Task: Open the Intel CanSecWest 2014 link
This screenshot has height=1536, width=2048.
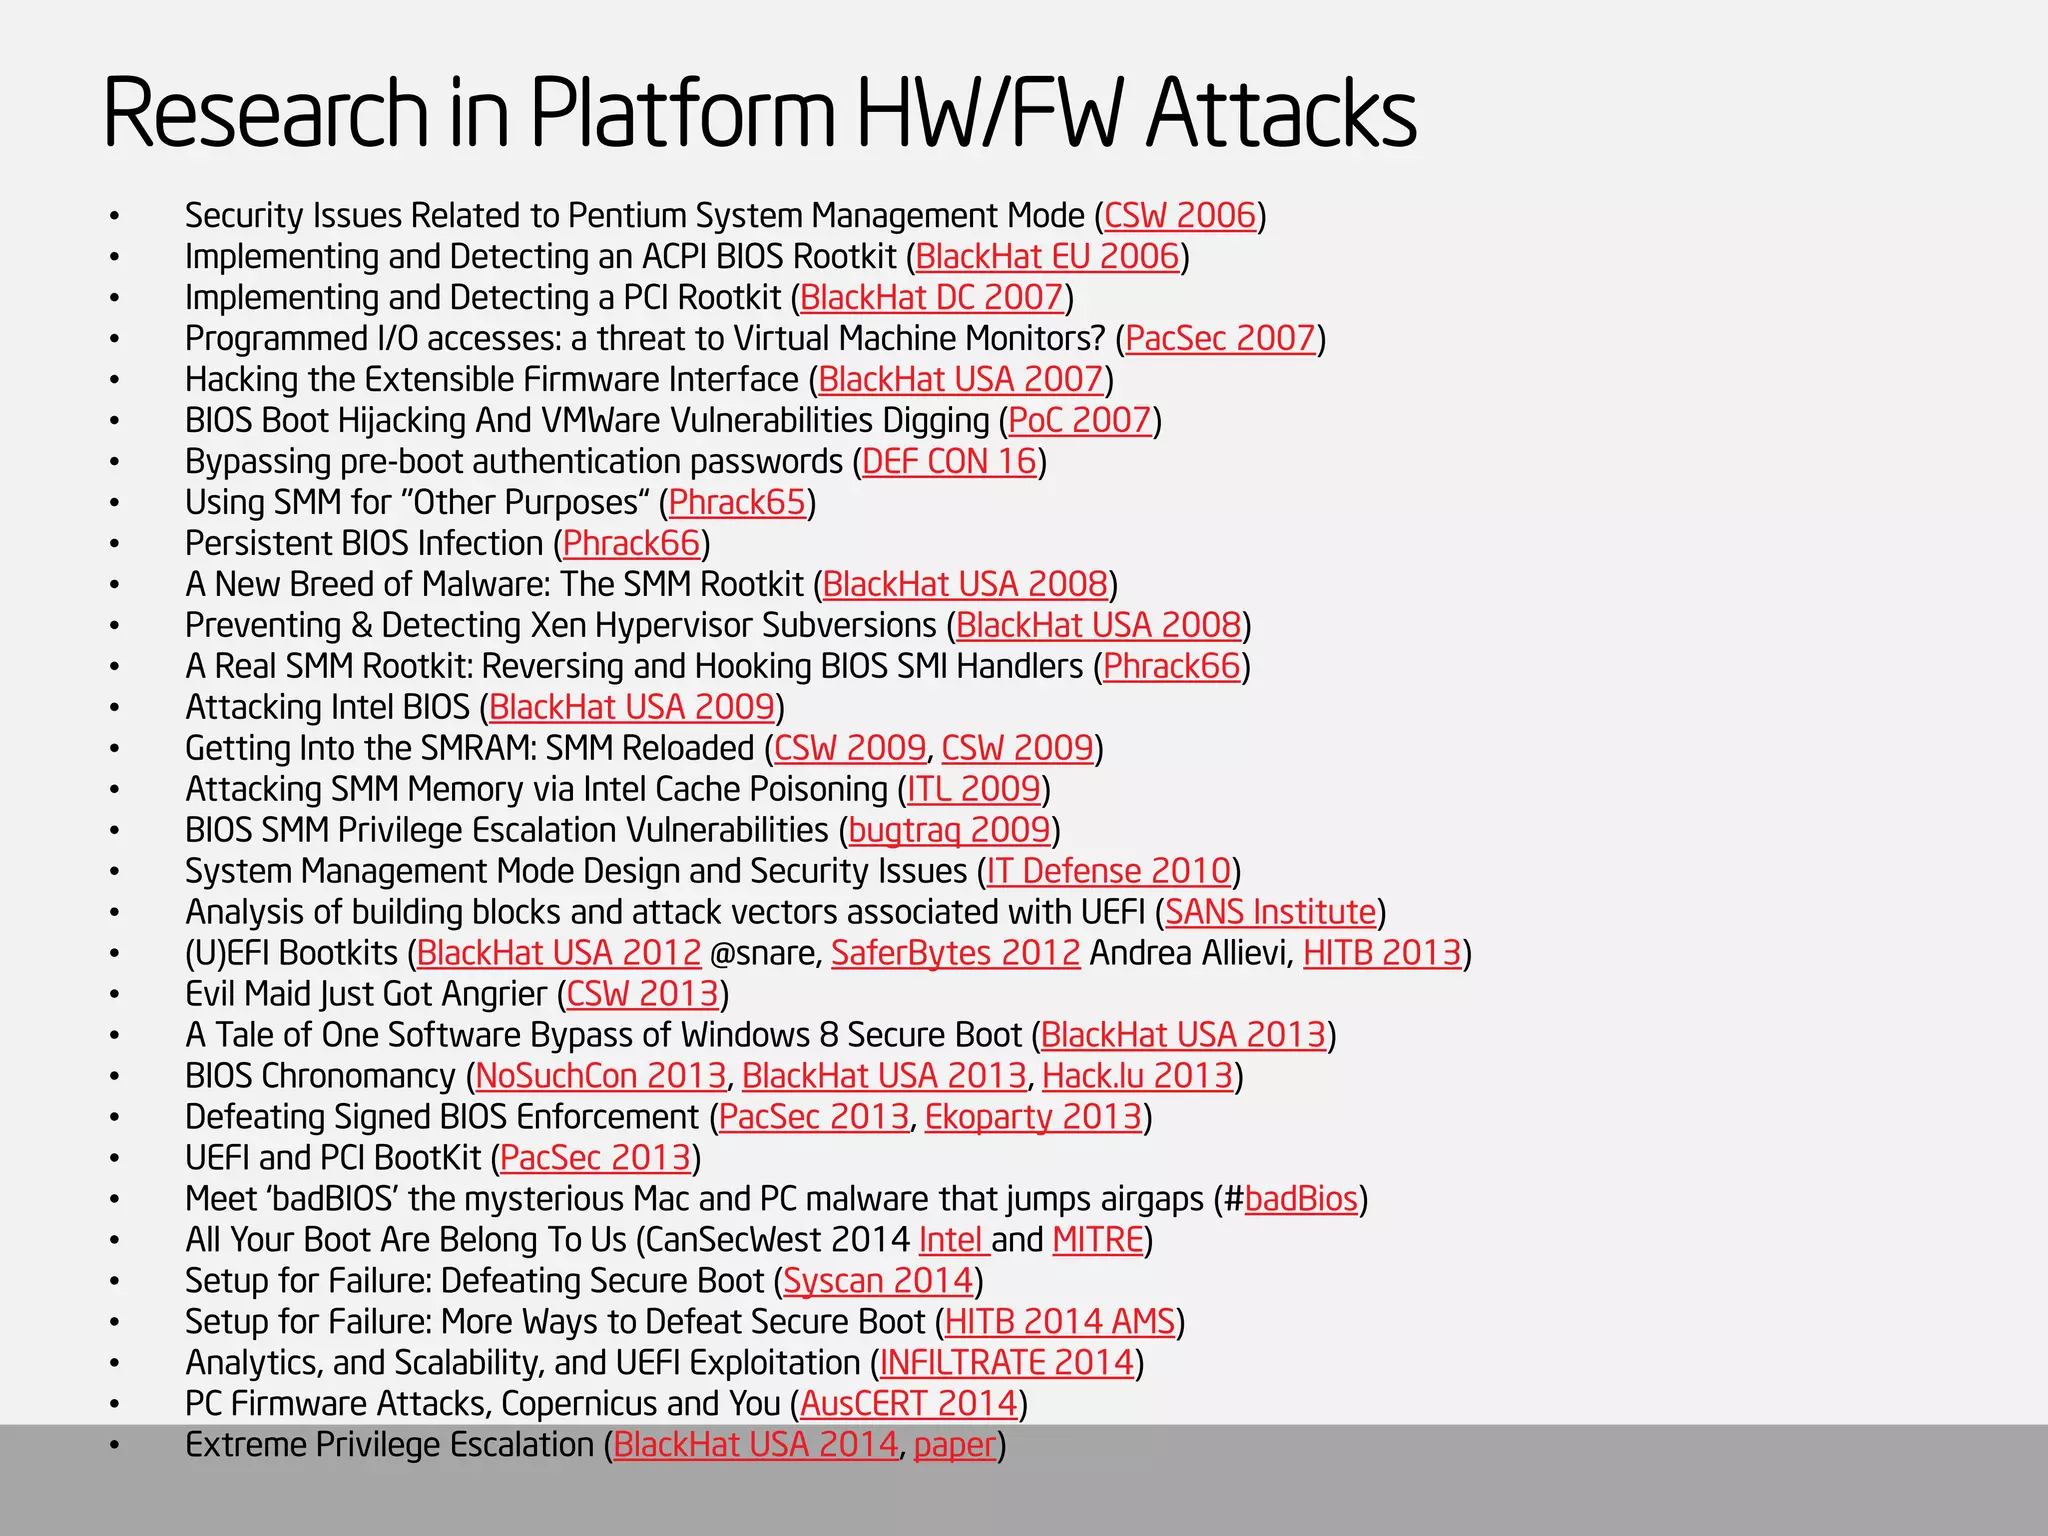Action: pyautogui.click(x=953, y=1241)
